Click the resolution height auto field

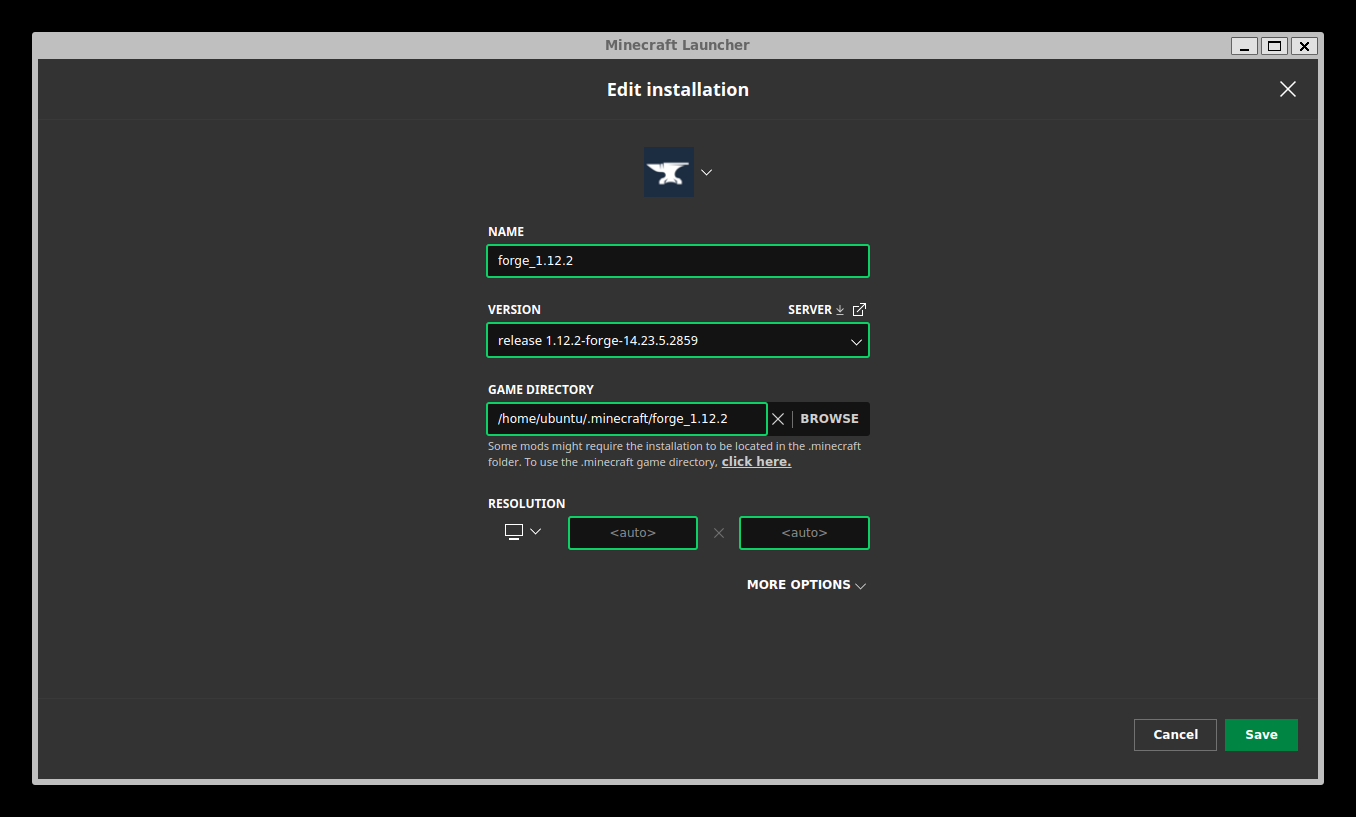[804, 533]
